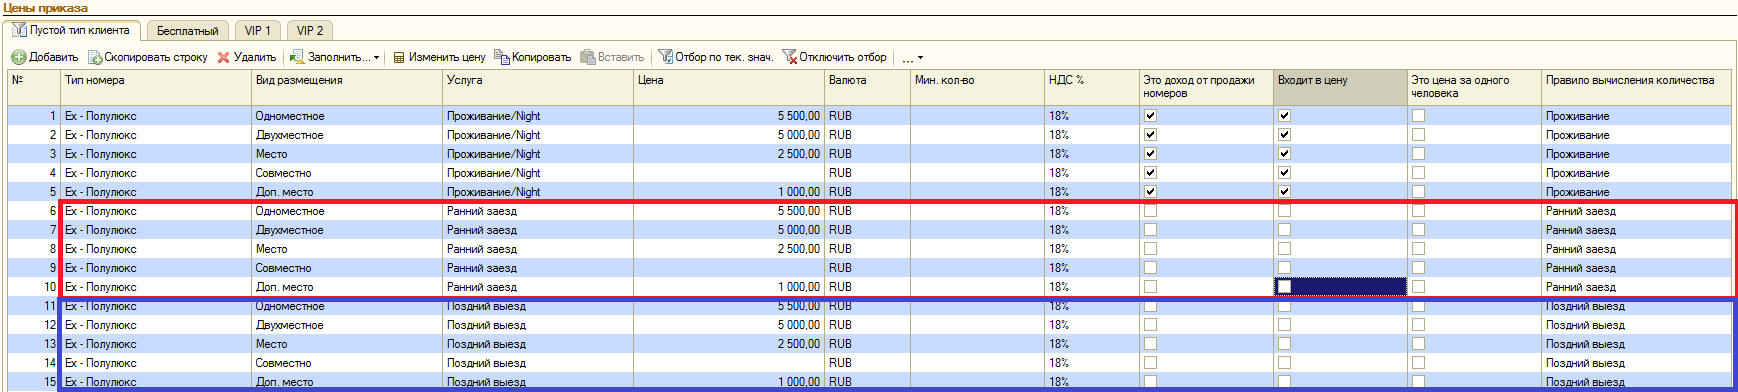Uncheck Входит в цену in row 5
Image resolution: width=1738 pixels, height=392 pixels.
[x=1284, y=192]
